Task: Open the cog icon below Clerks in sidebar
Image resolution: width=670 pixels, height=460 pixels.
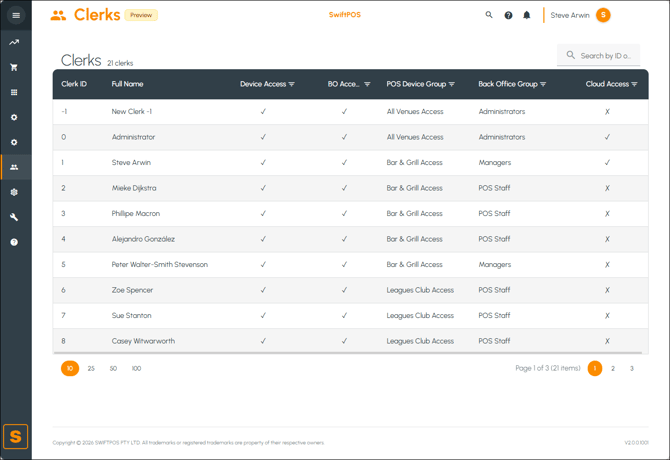Action: coord(14,192)
